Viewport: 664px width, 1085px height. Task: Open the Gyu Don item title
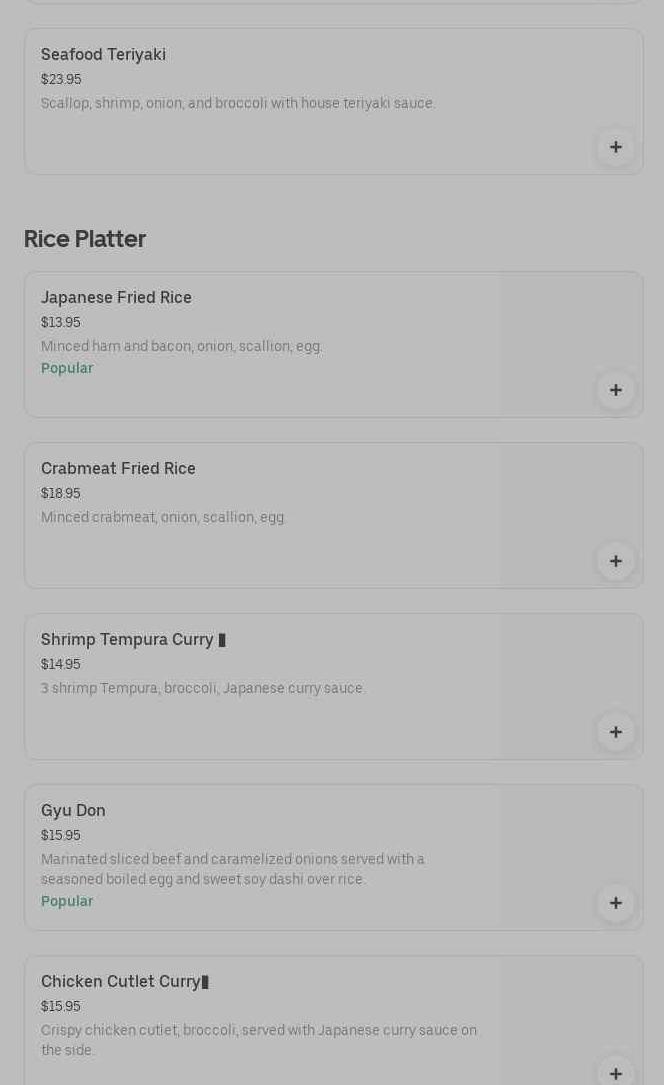(73, 811)
